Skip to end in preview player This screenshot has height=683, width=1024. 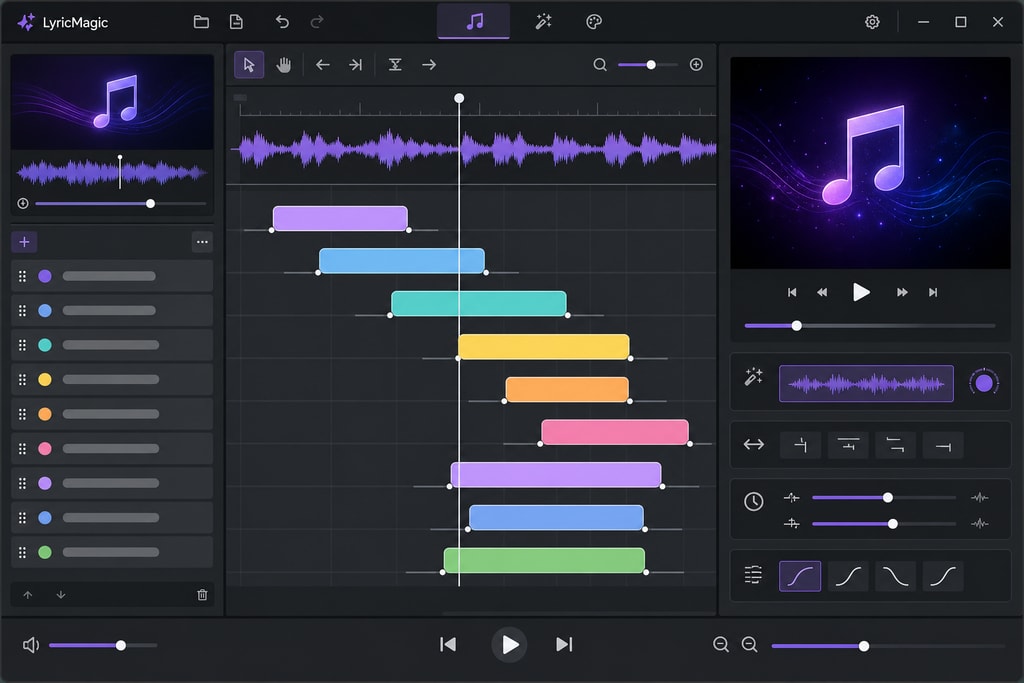(933, 293)
